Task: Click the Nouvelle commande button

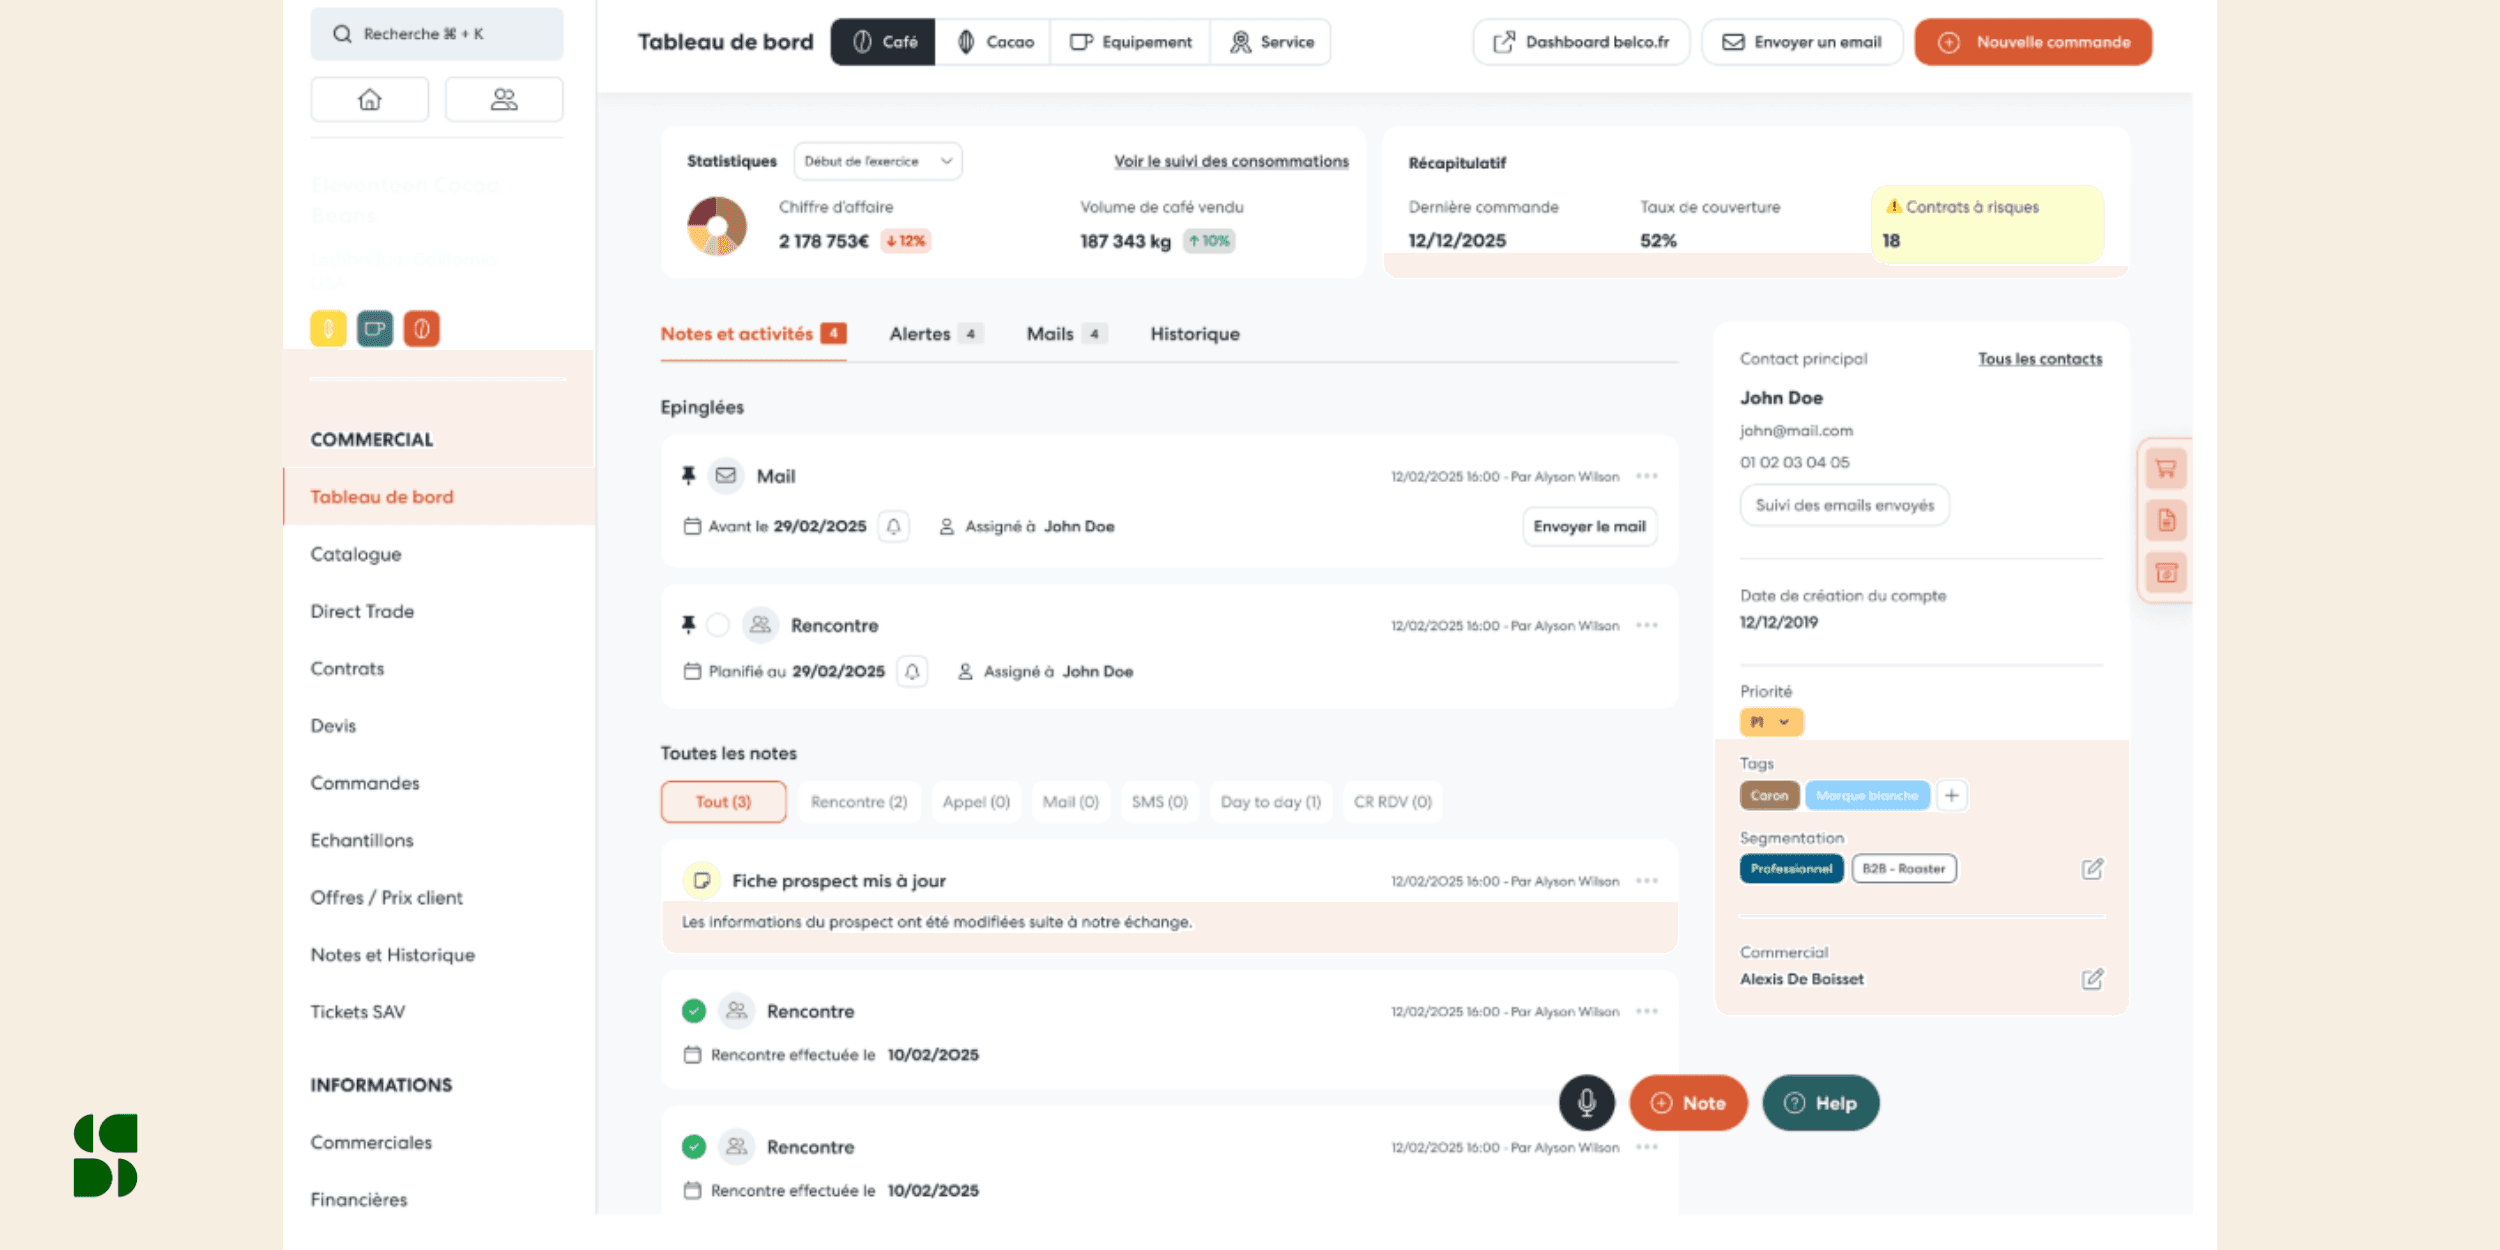Action: (x=2033, y=42)
